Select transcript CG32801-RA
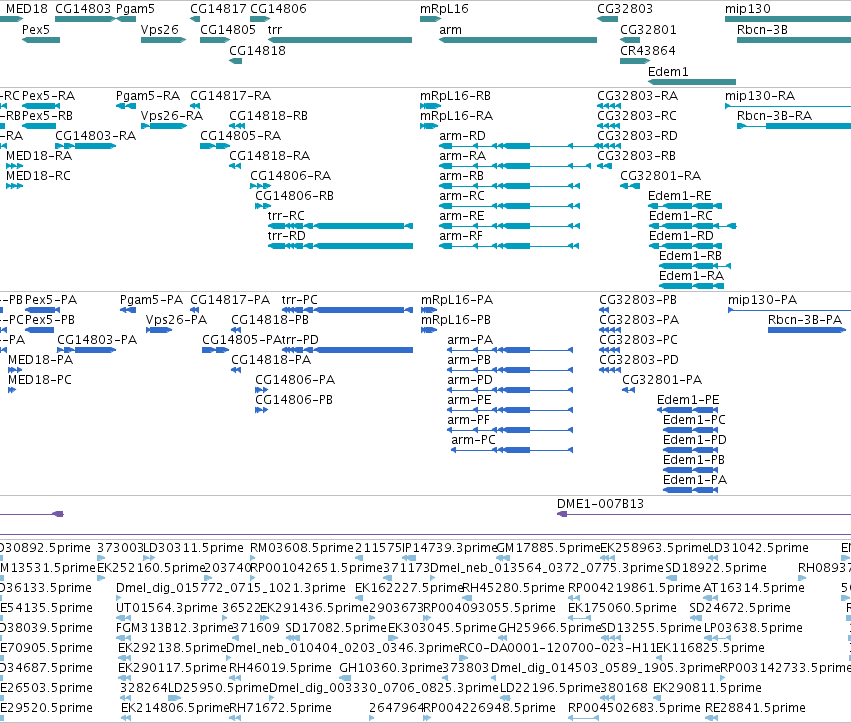This screenshot has height=723, width=851. point(630,186)
